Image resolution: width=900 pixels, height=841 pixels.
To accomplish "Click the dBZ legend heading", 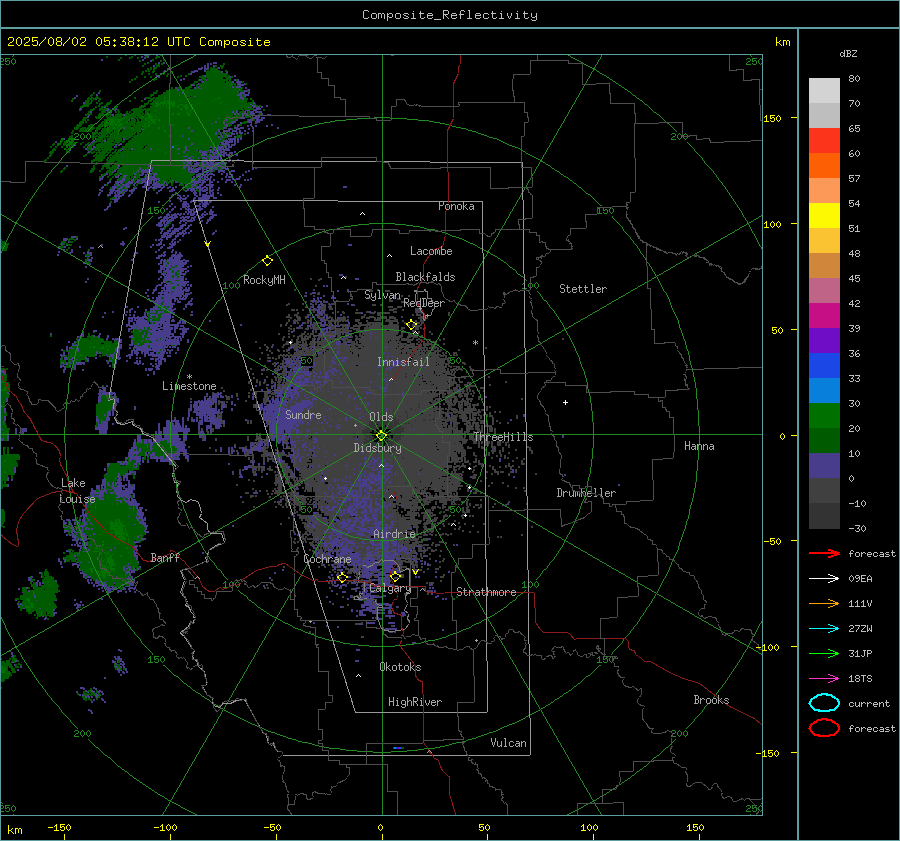I will (x=848, y=53).
